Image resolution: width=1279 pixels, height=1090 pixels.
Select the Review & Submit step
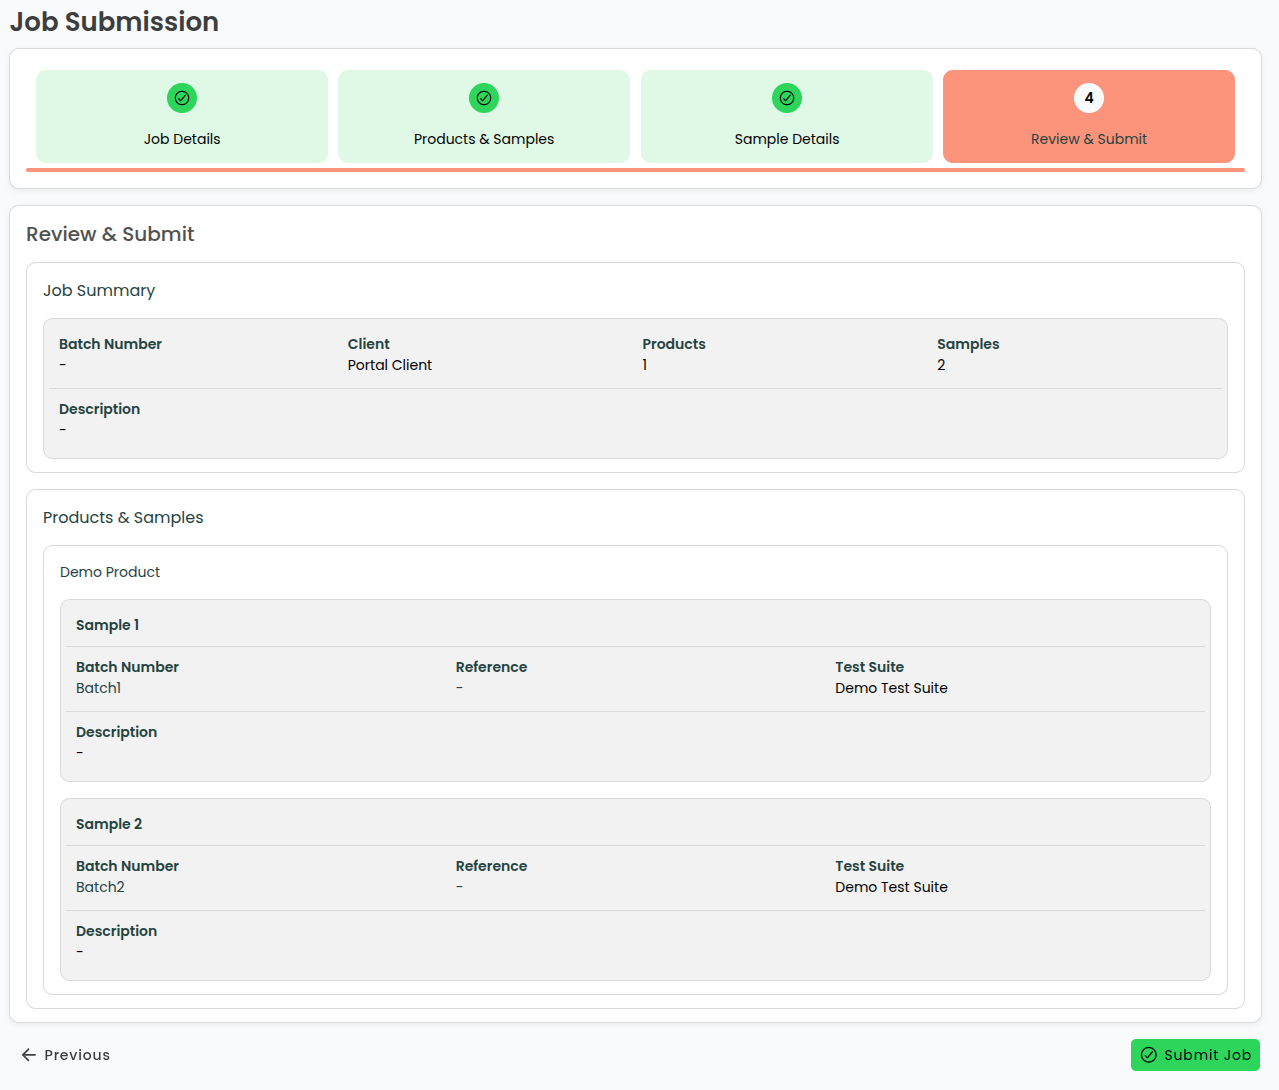coord(1089,116)
